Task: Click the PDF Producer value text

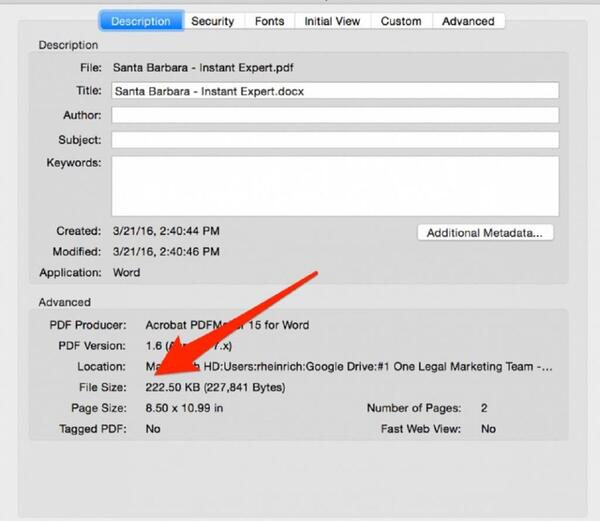Action: [x=227, y=325]
